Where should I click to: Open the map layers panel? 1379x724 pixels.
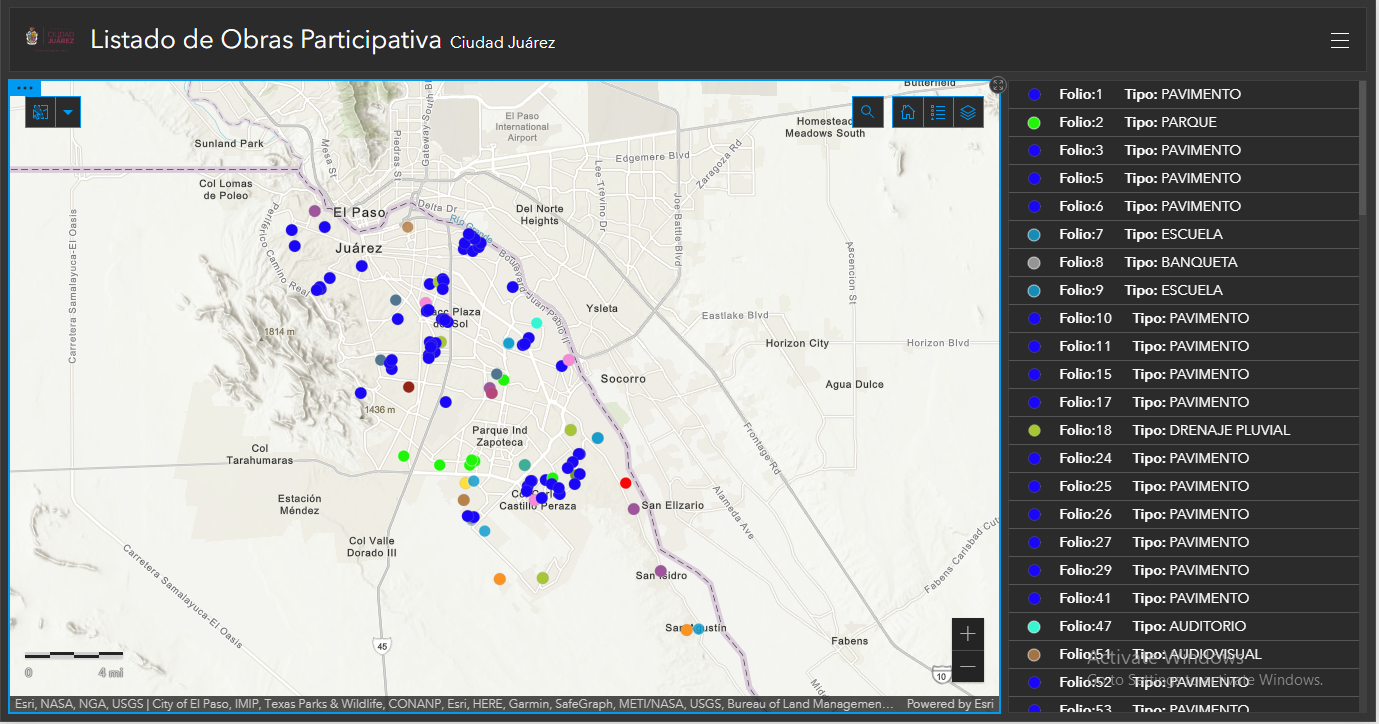pos(968,112)
